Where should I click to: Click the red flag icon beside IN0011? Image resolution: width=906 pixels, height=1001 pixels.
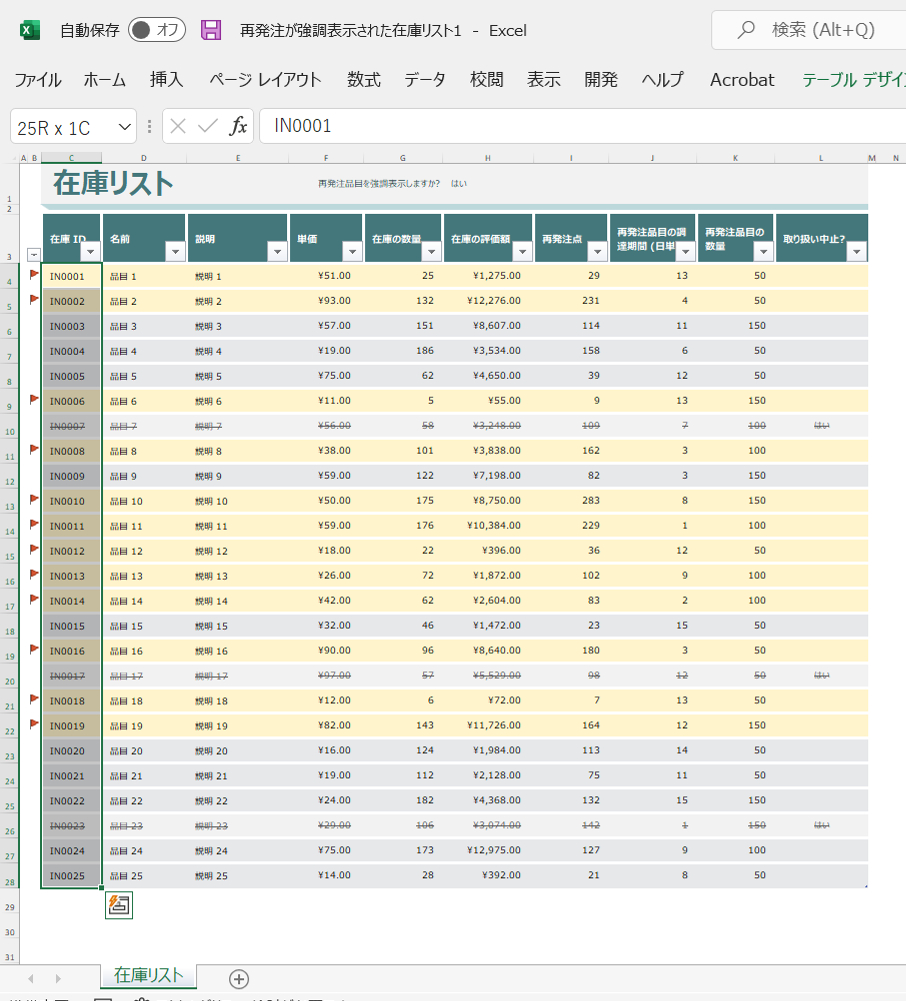click(x=34, y=524)
